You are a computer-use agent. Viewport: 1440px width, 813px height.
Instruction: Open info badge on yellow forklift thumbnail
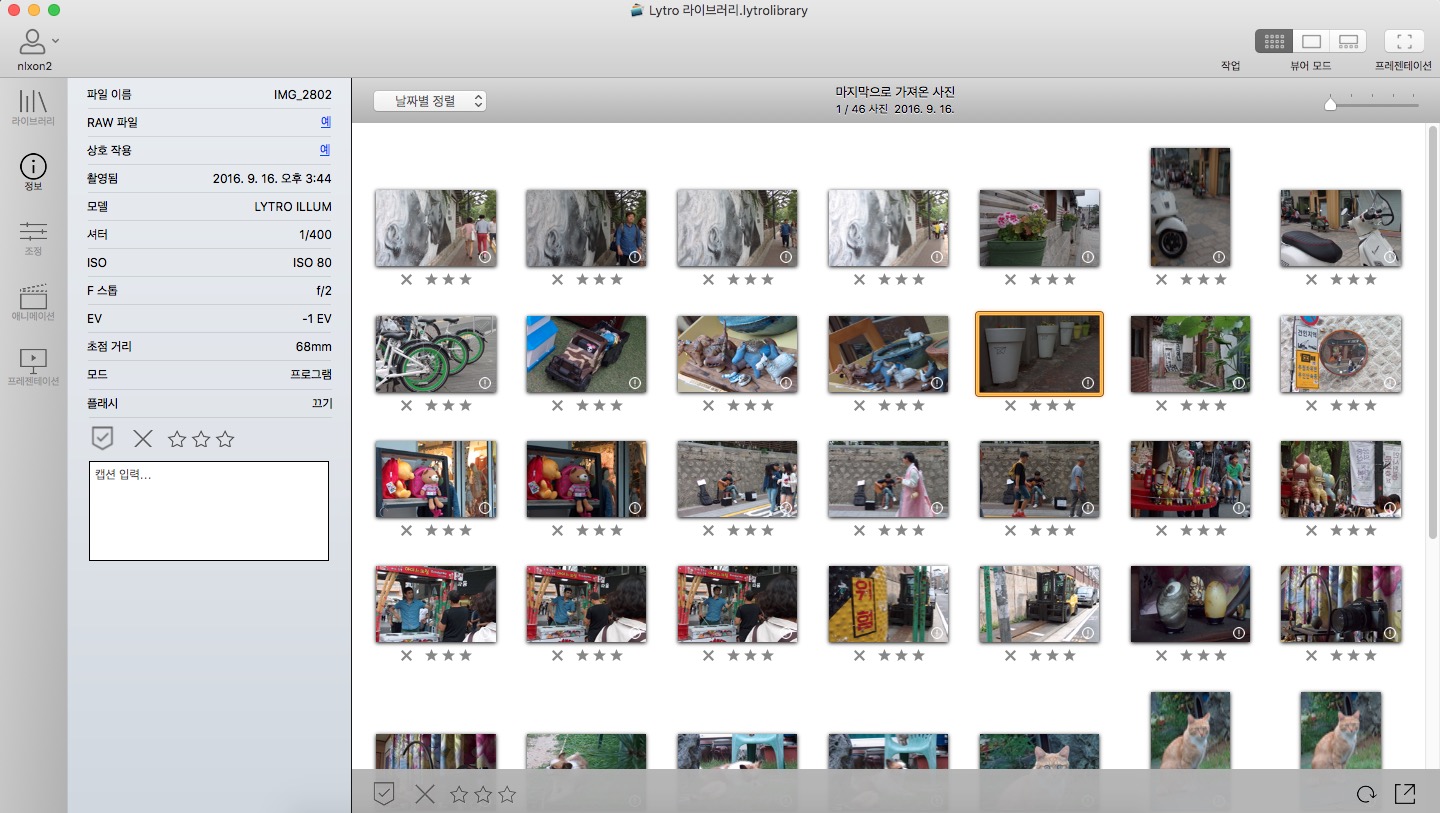[1087, 633]
